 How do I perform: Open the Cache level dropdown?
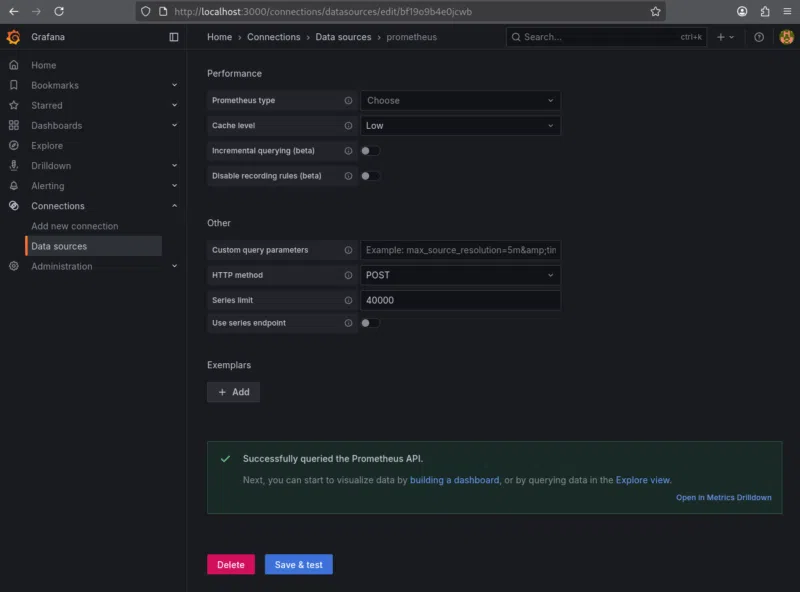tap(460, 126)
